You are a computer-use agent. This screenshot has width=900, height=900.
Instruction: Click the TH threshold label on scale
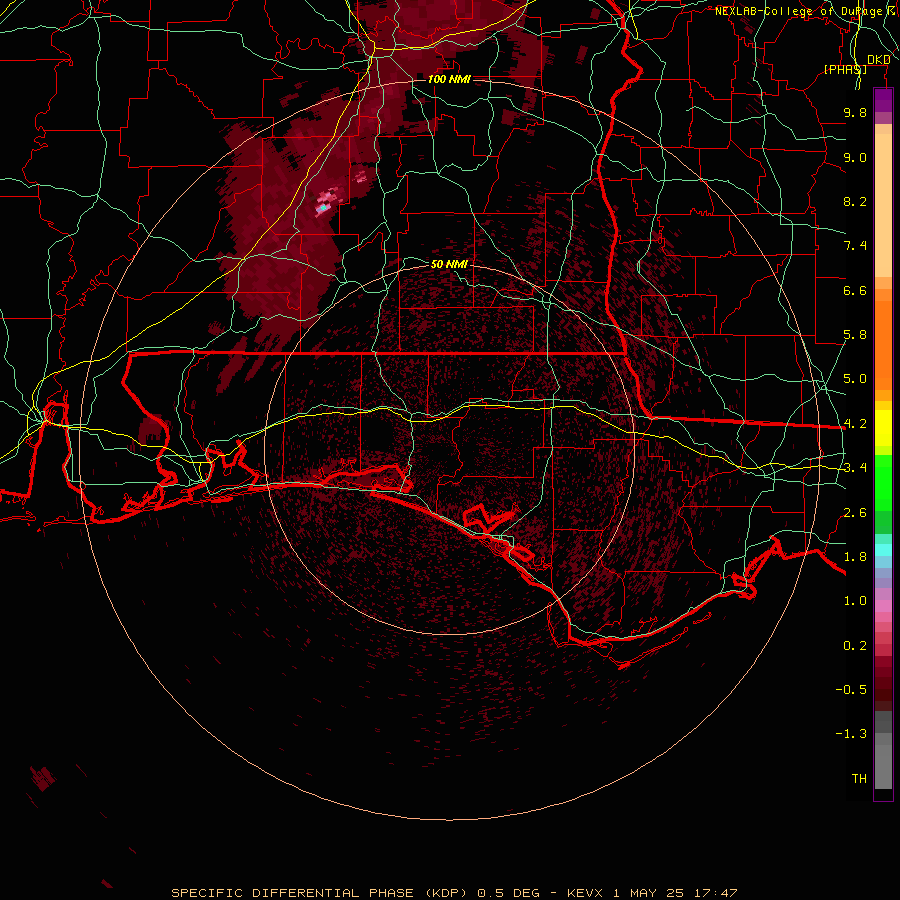[859, 779]
